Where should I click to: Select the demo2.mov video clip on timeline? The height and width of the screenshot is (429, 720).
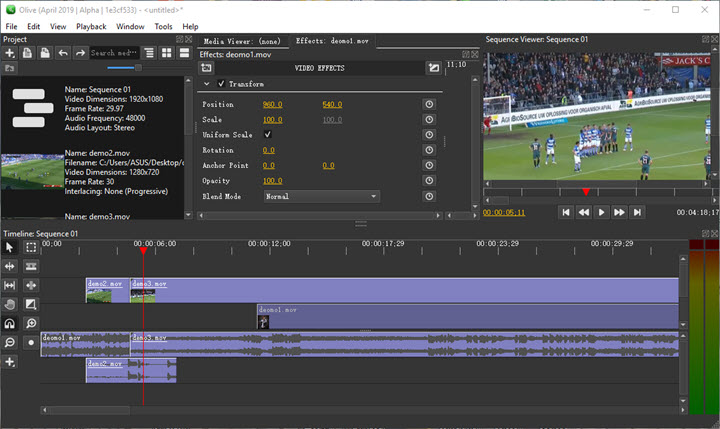(106, 290)
